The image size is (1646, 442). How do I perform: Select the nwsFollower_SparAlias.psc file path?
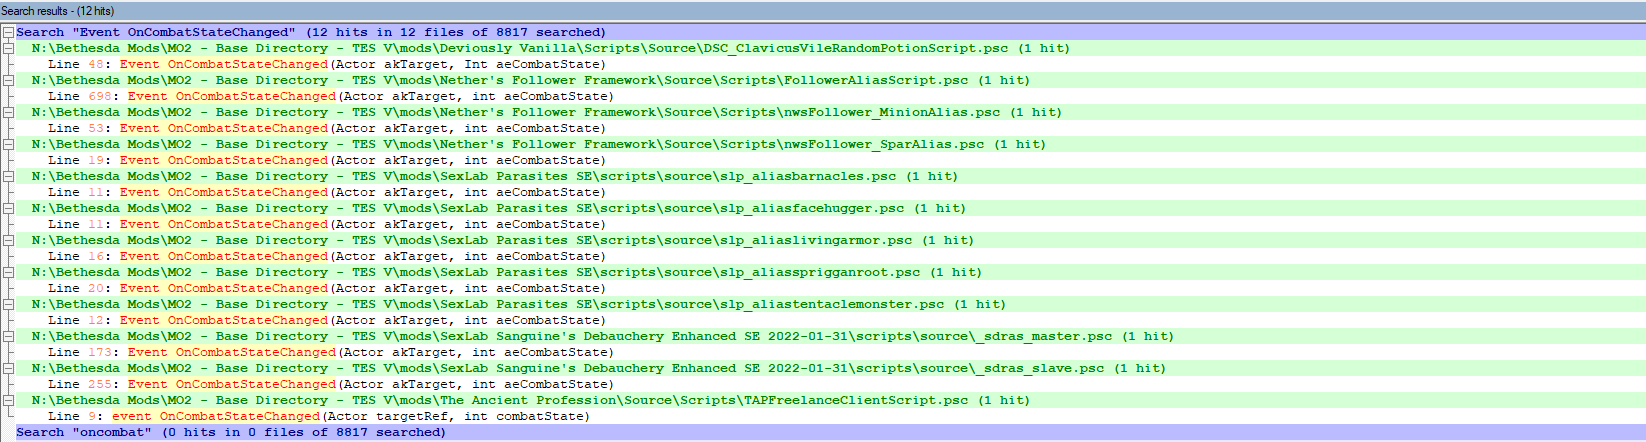(538, 144)
